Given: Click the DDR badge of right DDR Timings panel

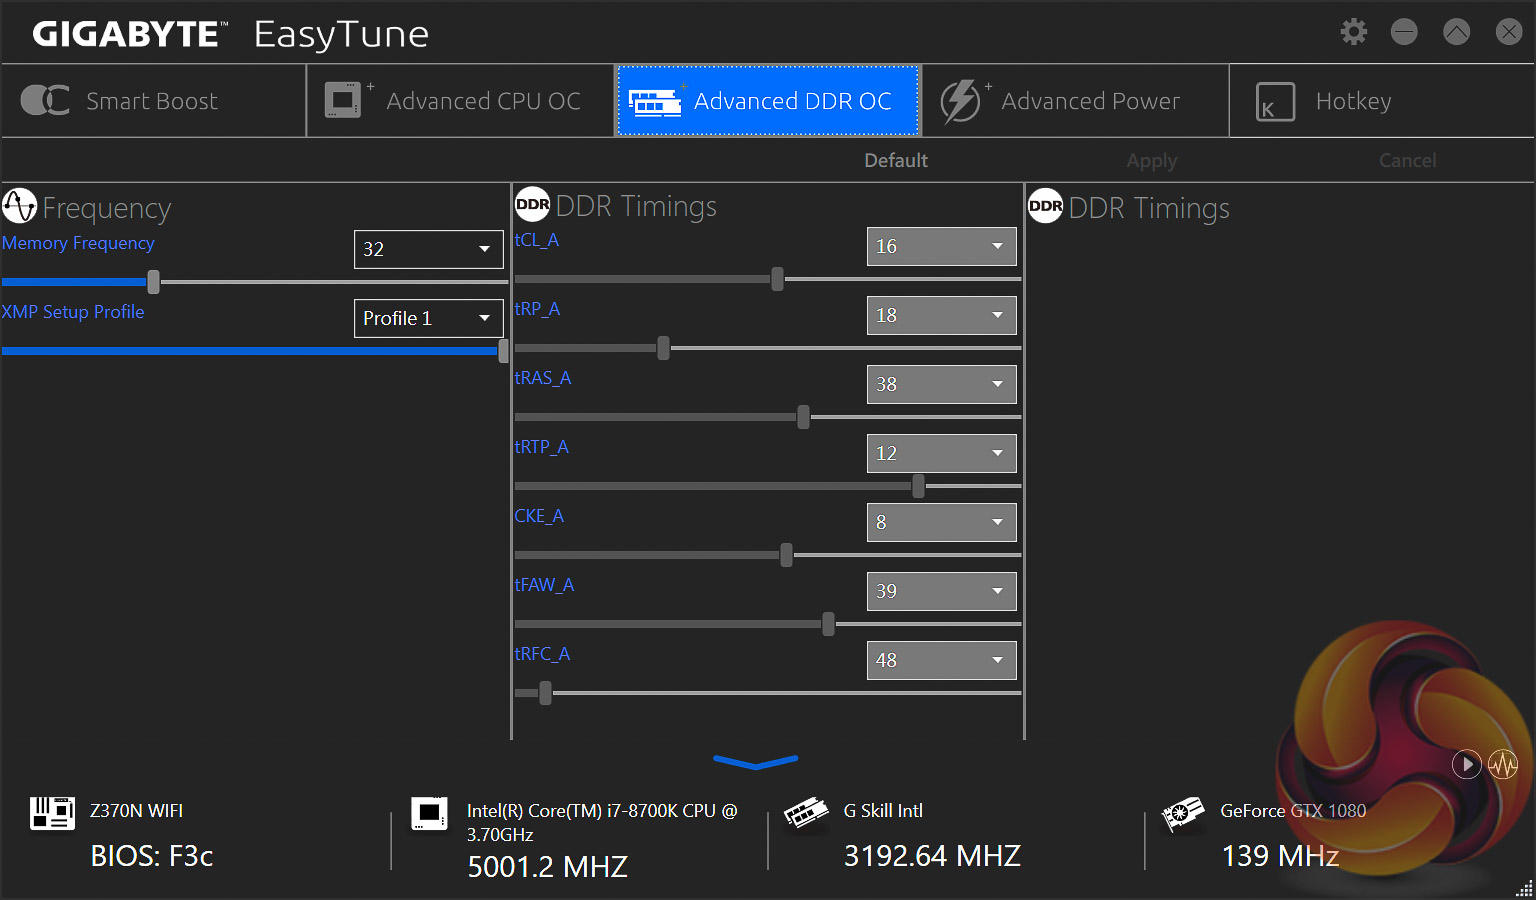Looking at the screenshot, I should point(1046,206).
